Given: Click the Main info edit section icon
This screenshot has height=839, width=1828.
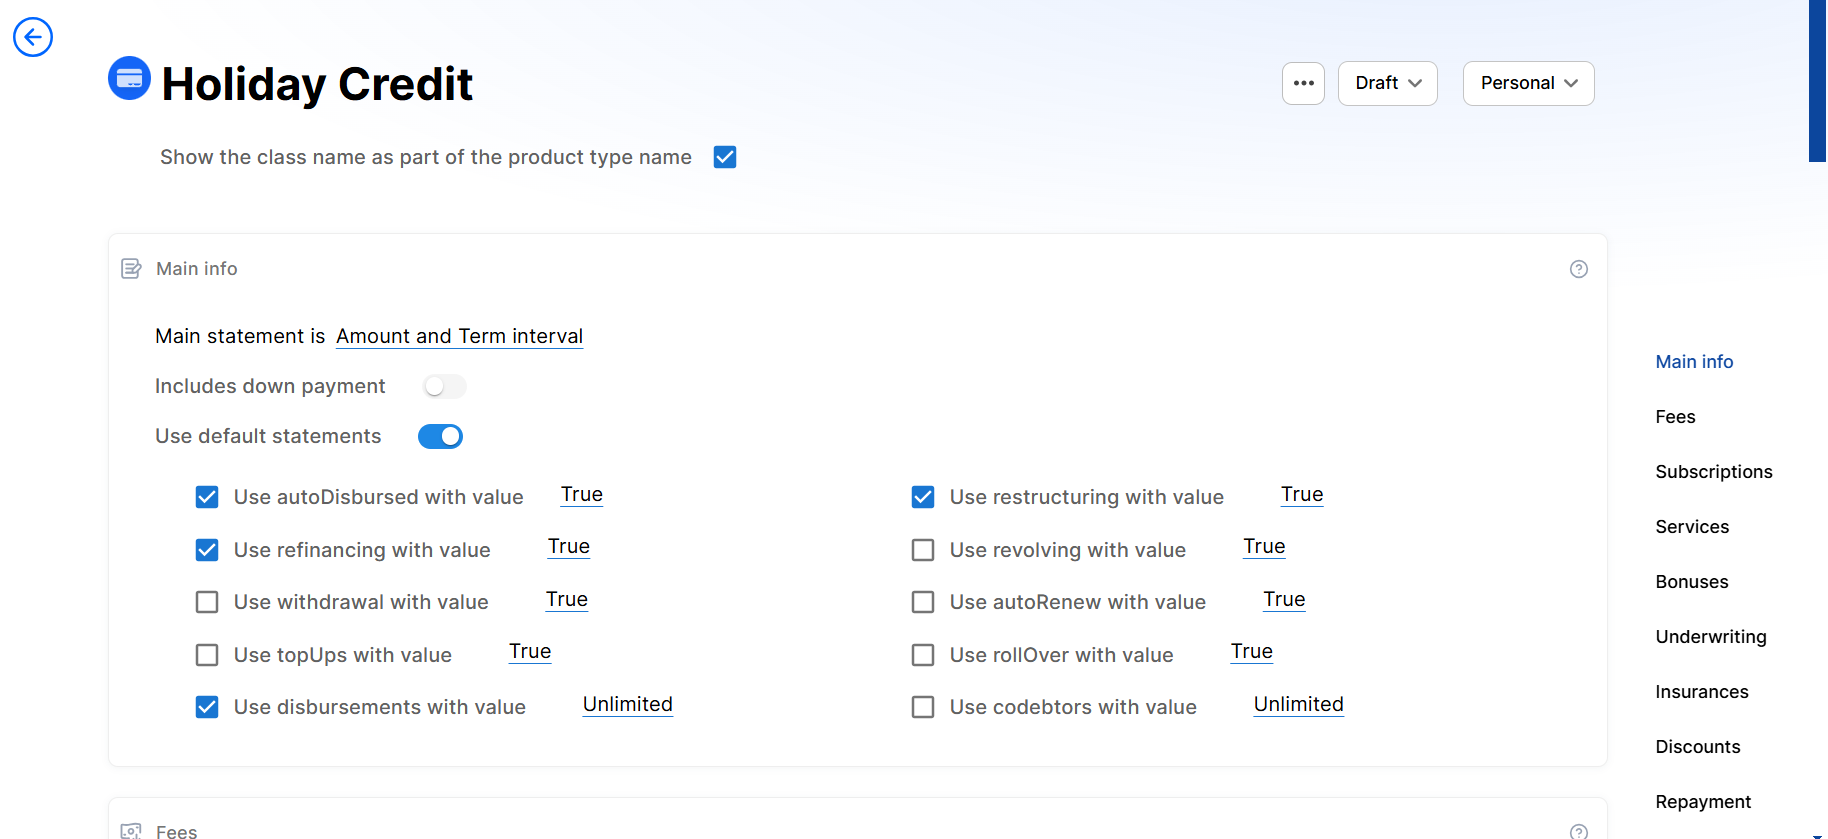Looking at the screenshot, I should [131, 269].
